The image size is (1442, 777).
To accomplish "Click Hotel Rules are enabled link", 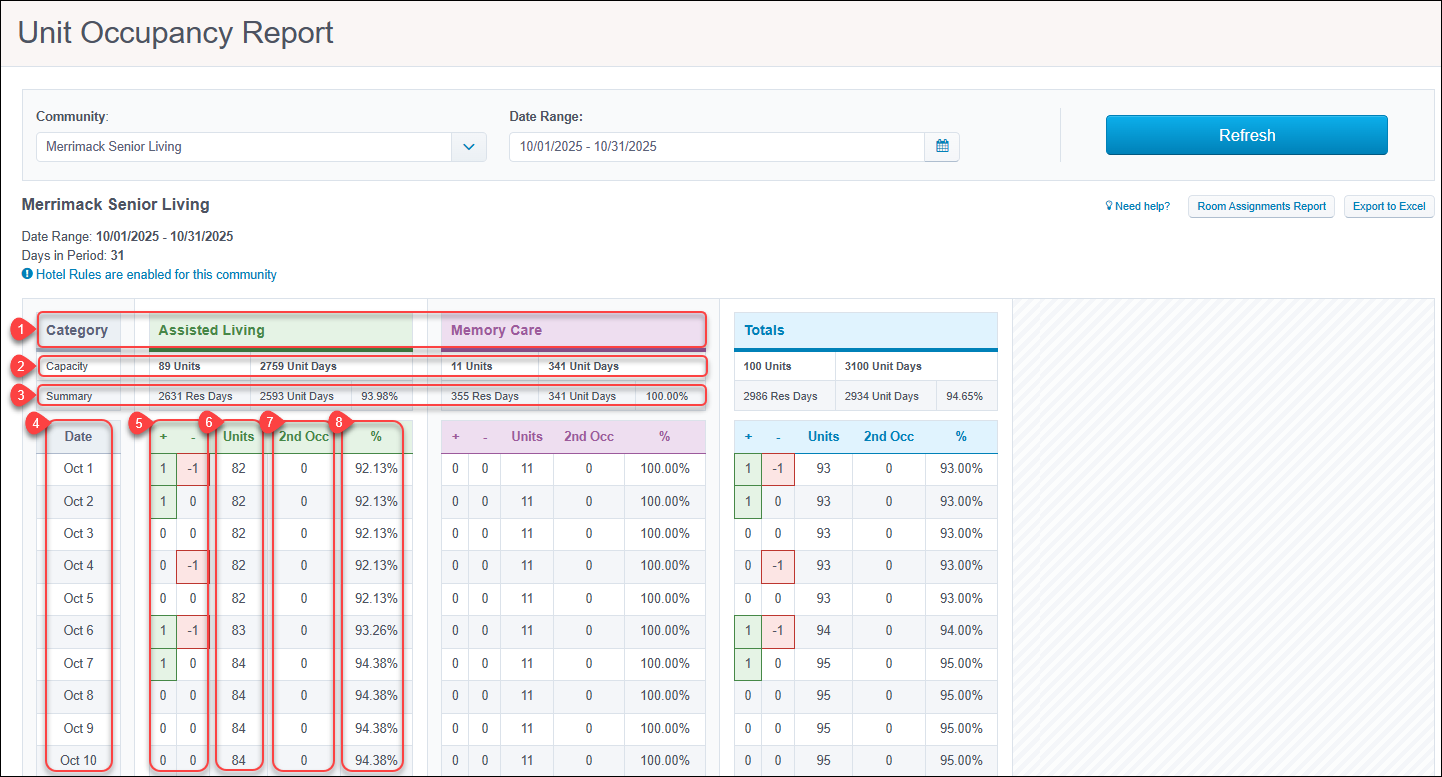I will [x=156, y=274].
